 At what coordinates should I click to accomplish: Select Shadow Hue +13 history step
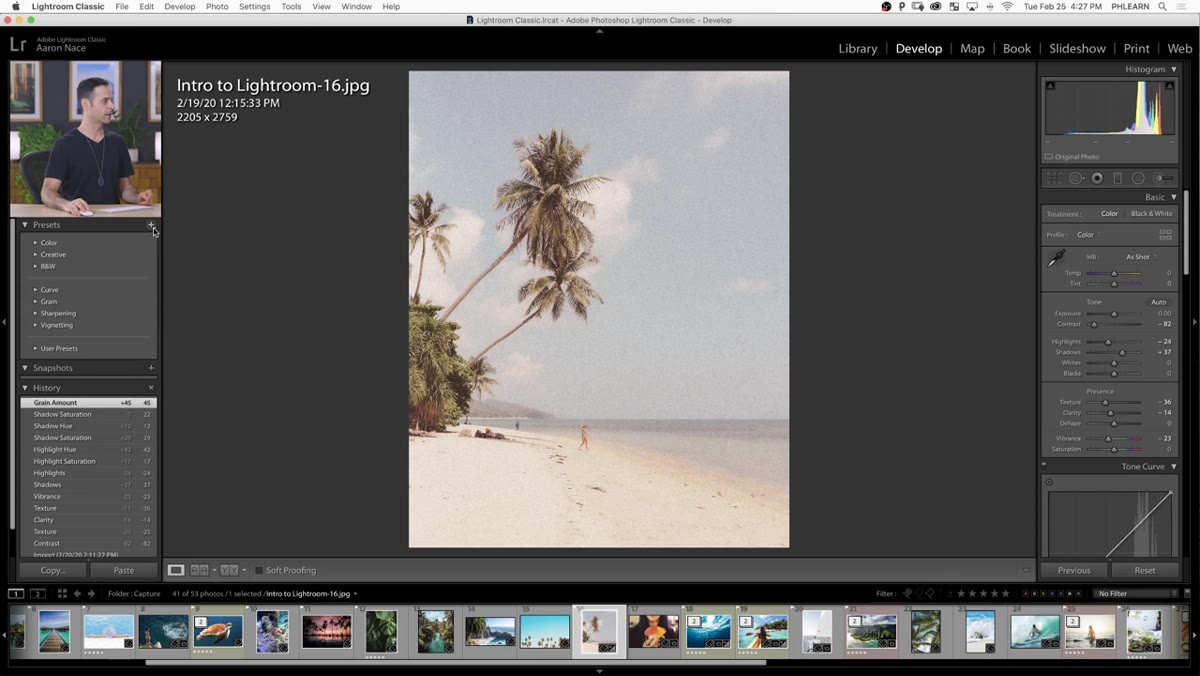(x=89, y=426)
